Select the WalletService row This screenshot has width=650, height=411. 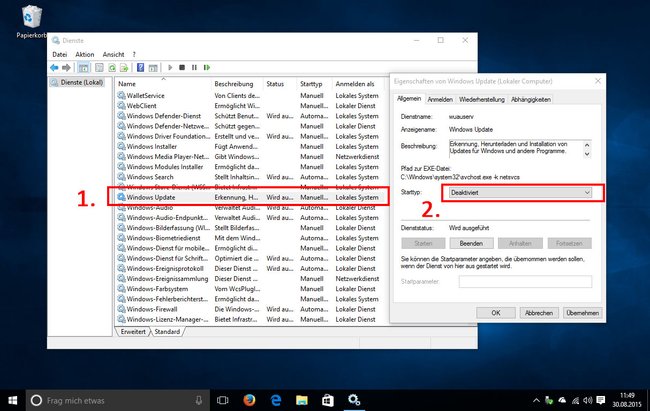[x=248, y=96]
